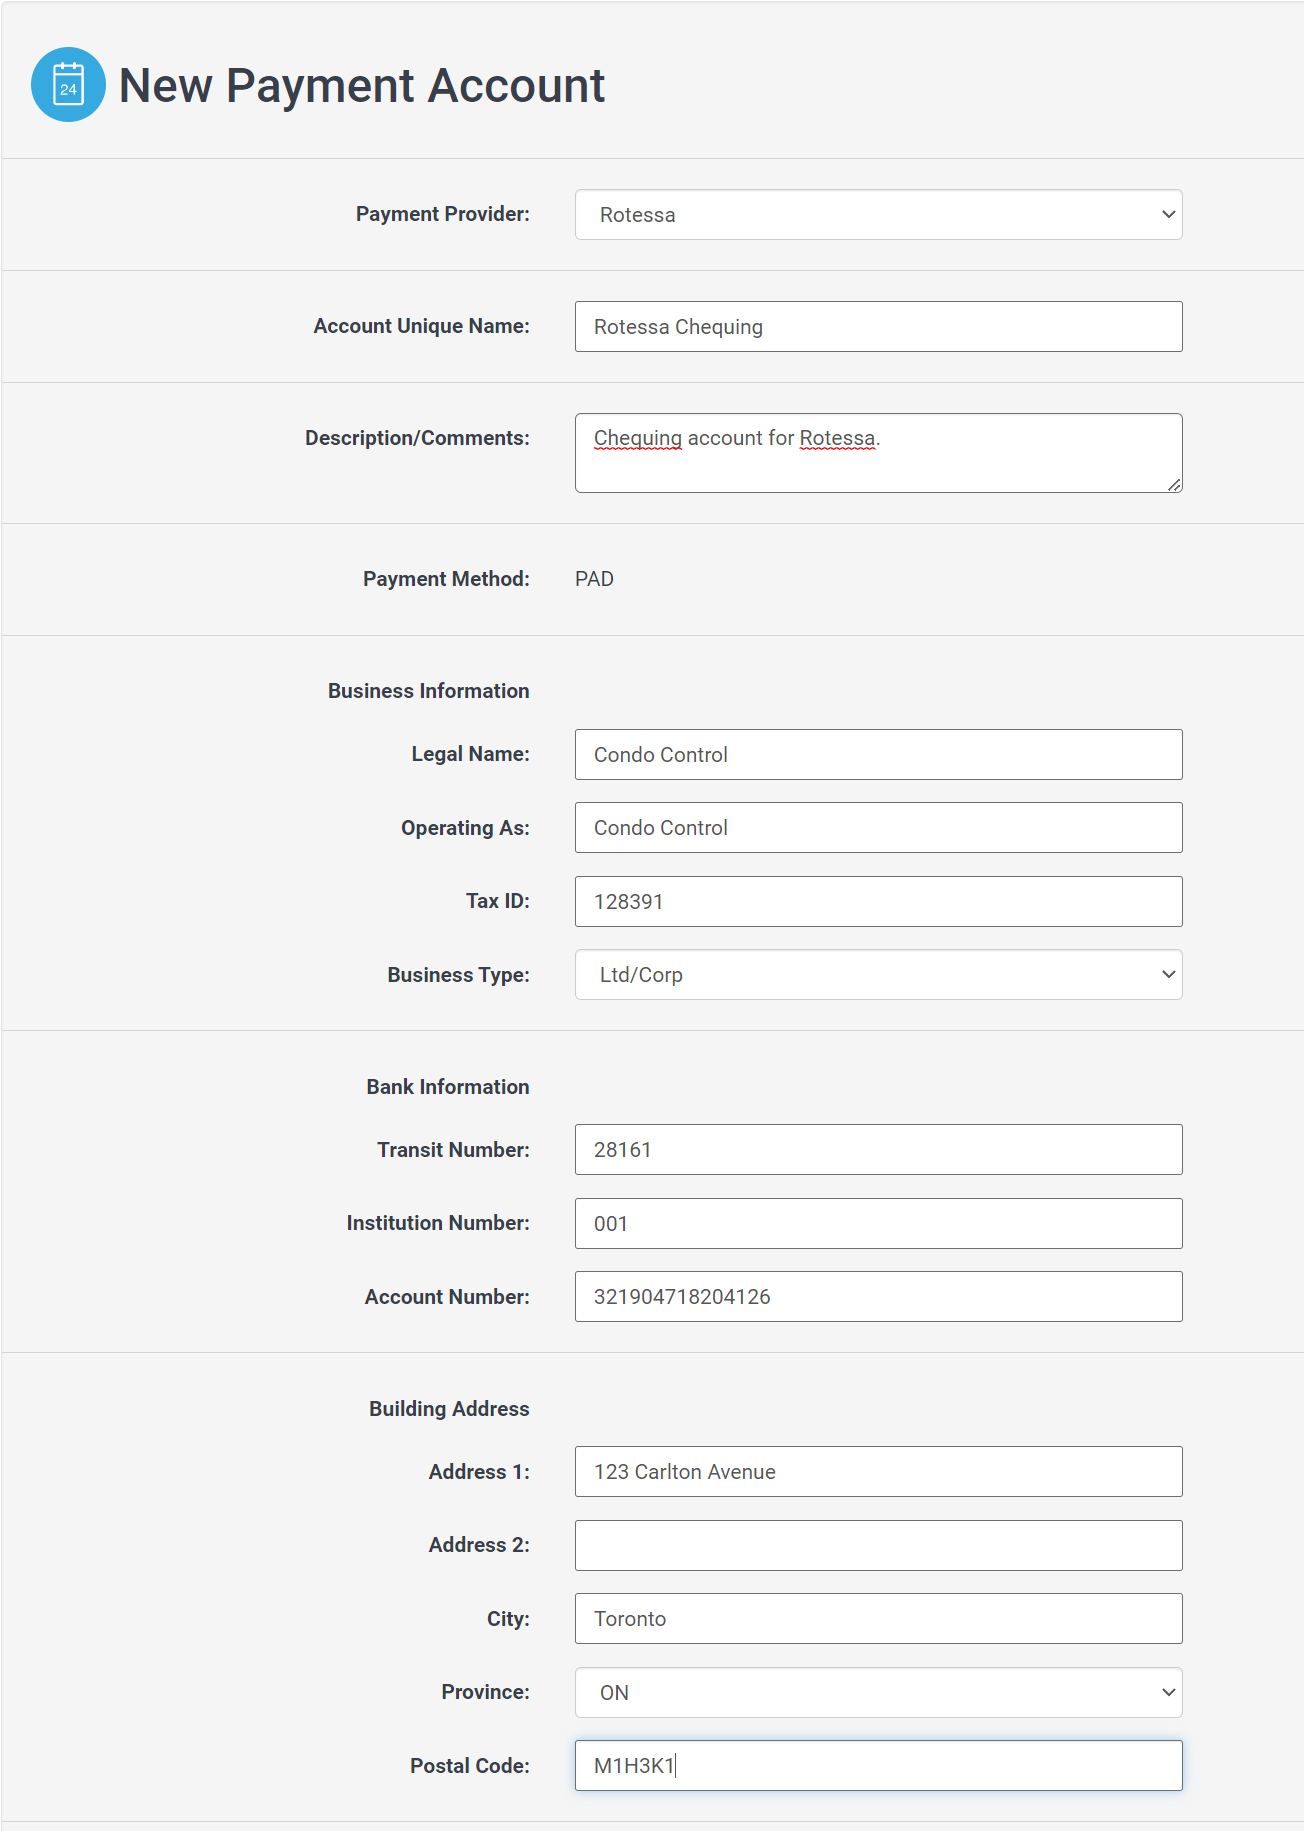Click the Tax ID field
The image size is (1304, 1831).
click(878, 902)
